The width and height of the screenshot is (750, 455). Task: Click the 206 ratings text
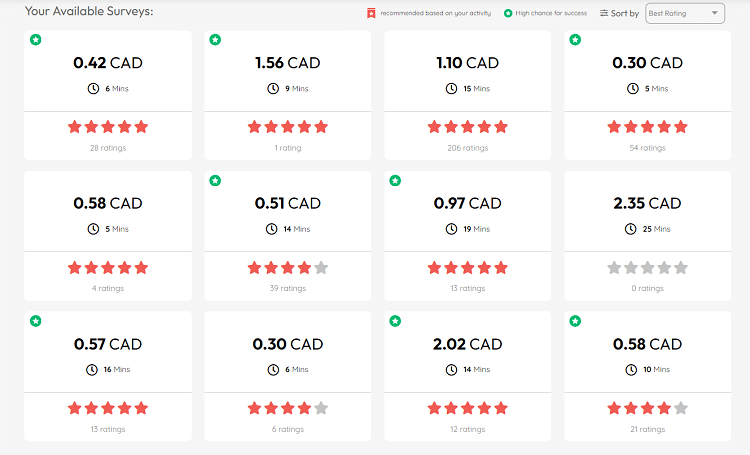pos(467,148)
